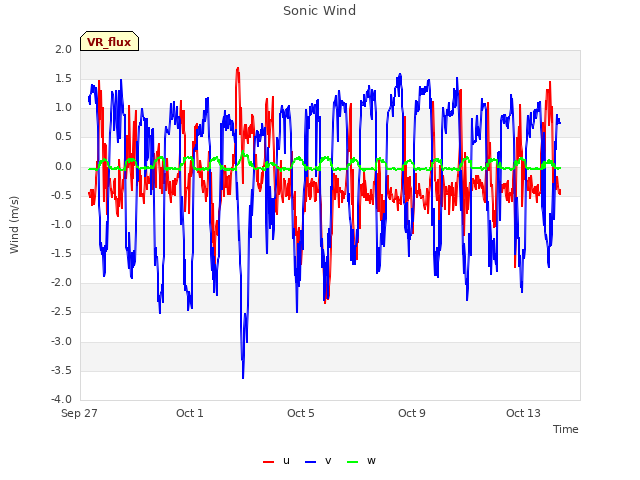
Task: Click the -3.5 y-axis tick label
Action: tap(62, 370)
